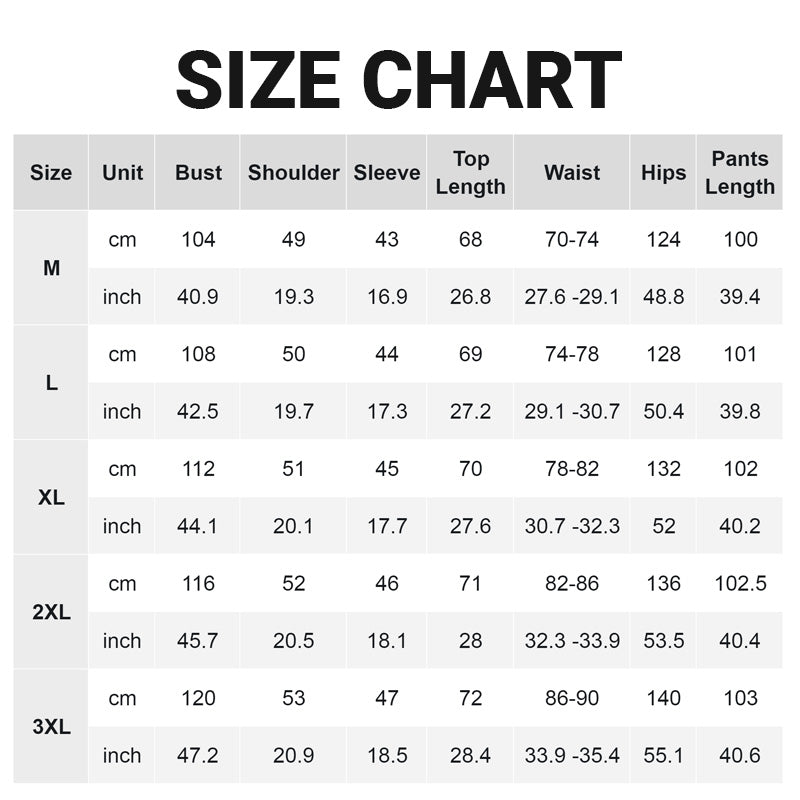Select the Sleeve column header
Viewport: 800px width, 800px height.
(387, 172)
